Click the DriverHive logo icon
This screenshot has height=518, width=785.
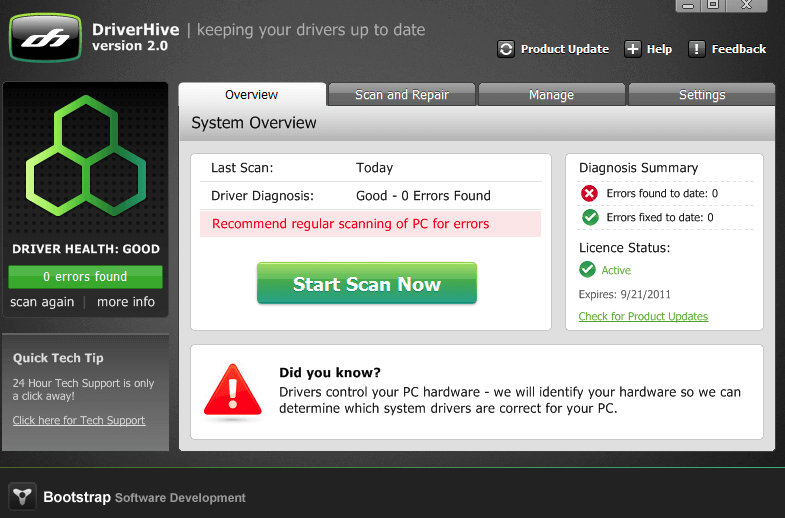point(45,38)
